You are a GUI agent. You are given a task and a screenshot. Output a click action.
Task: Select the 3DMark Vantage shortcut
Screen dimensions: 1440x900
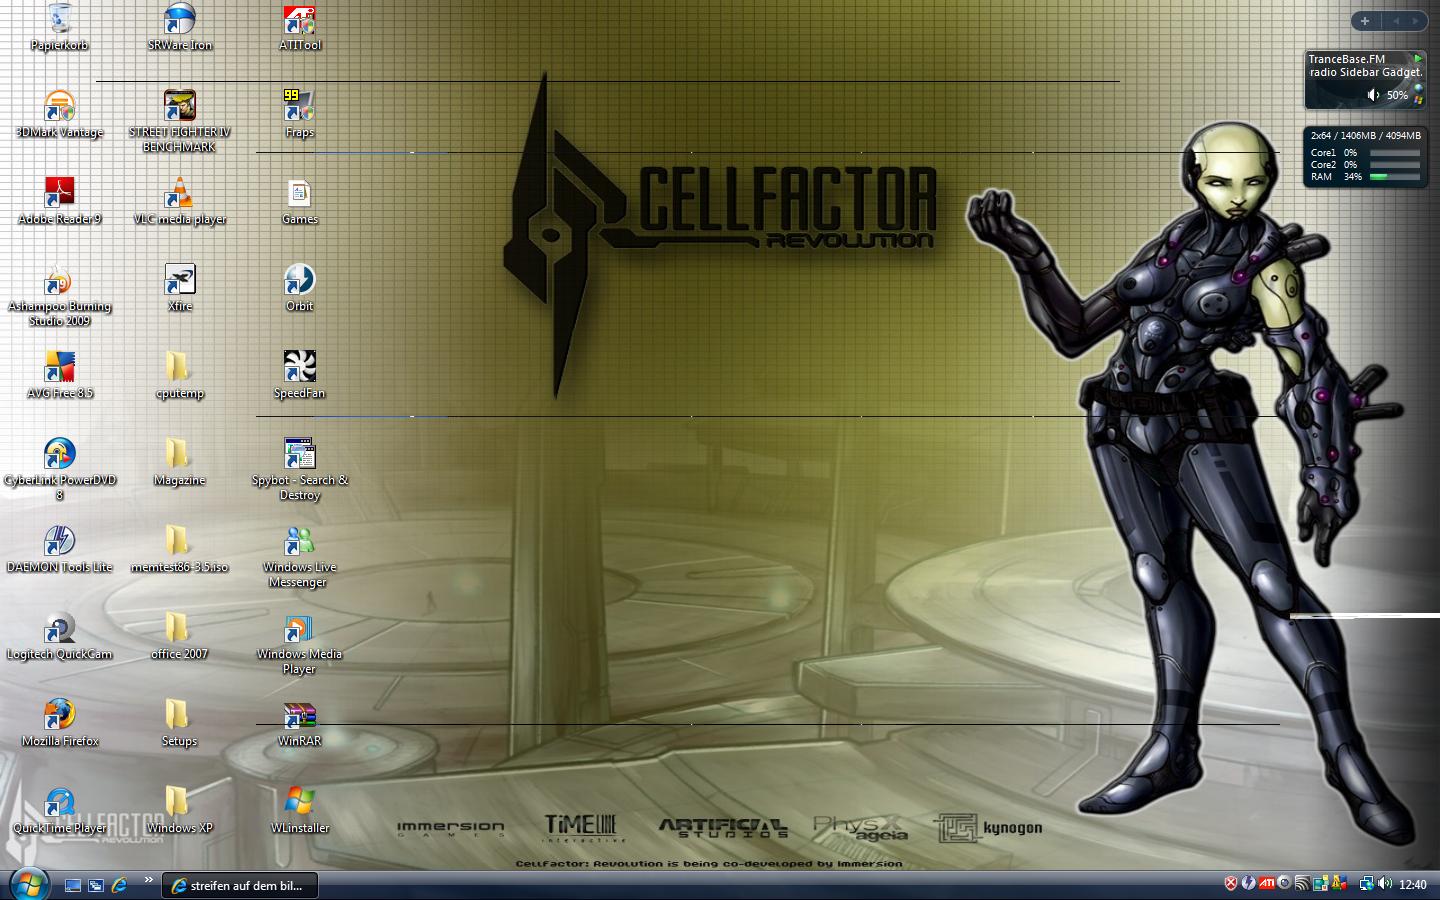click(x=60, y=114)
